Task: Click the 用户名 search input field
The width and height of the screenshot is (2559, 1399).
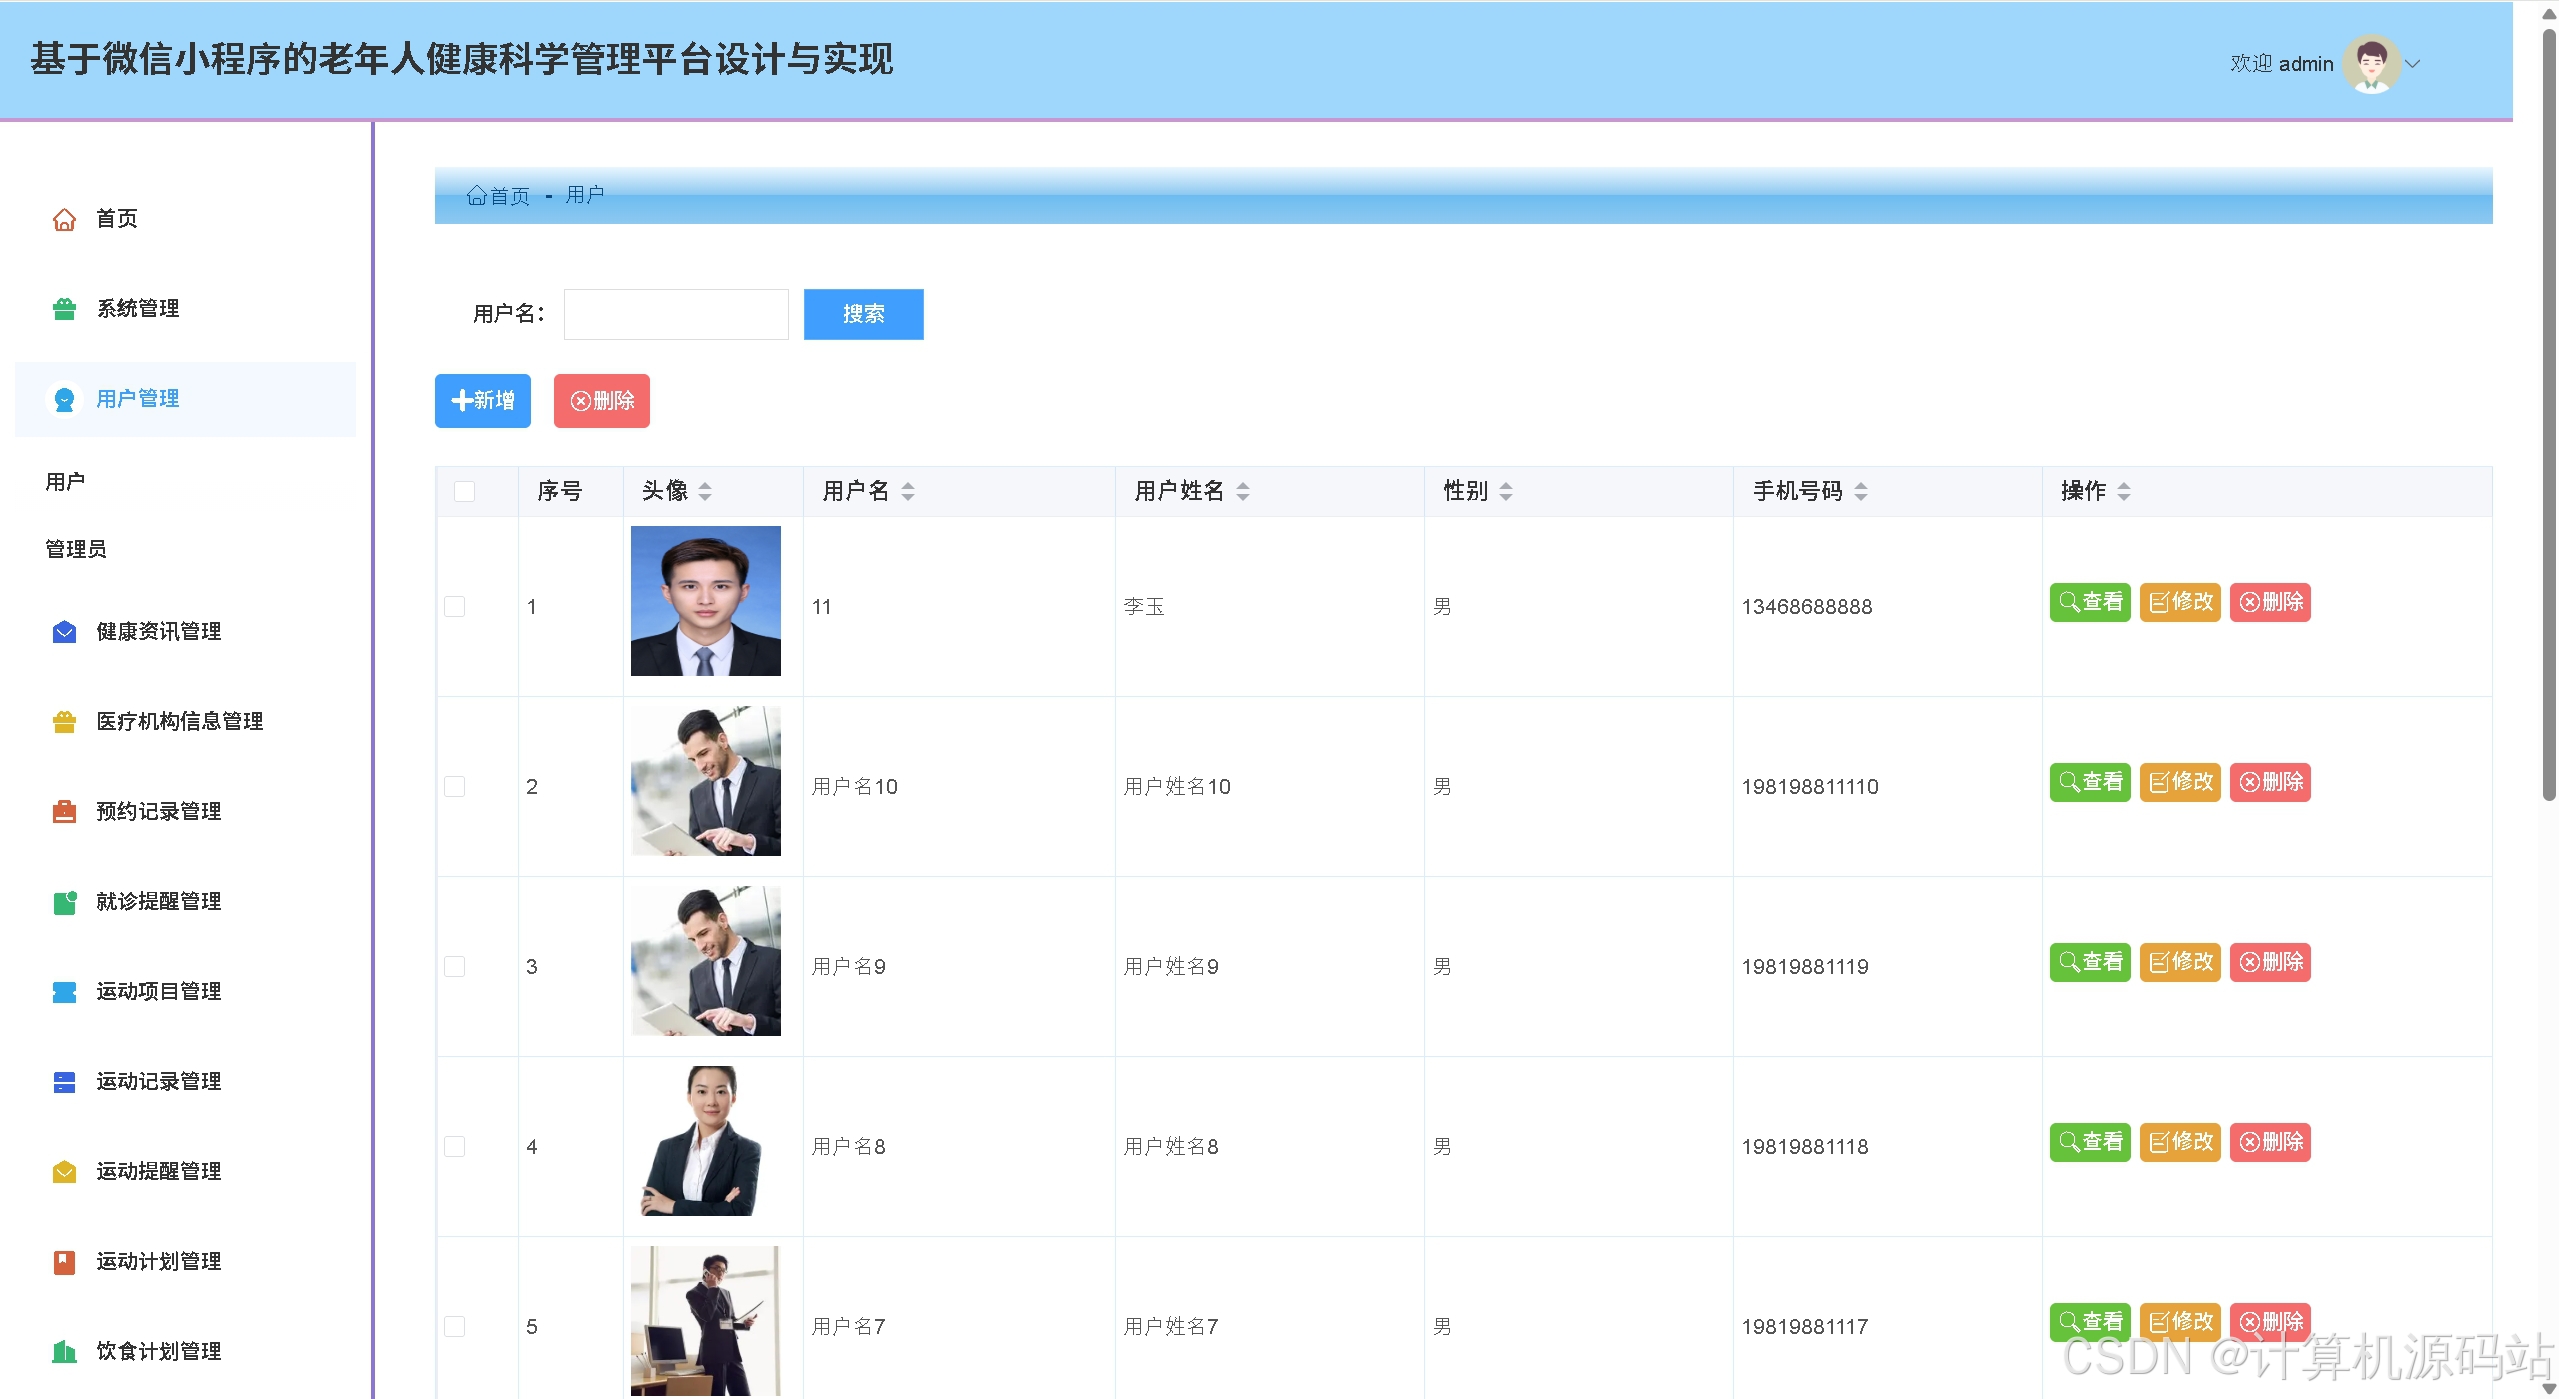Action: pos(676,314)
